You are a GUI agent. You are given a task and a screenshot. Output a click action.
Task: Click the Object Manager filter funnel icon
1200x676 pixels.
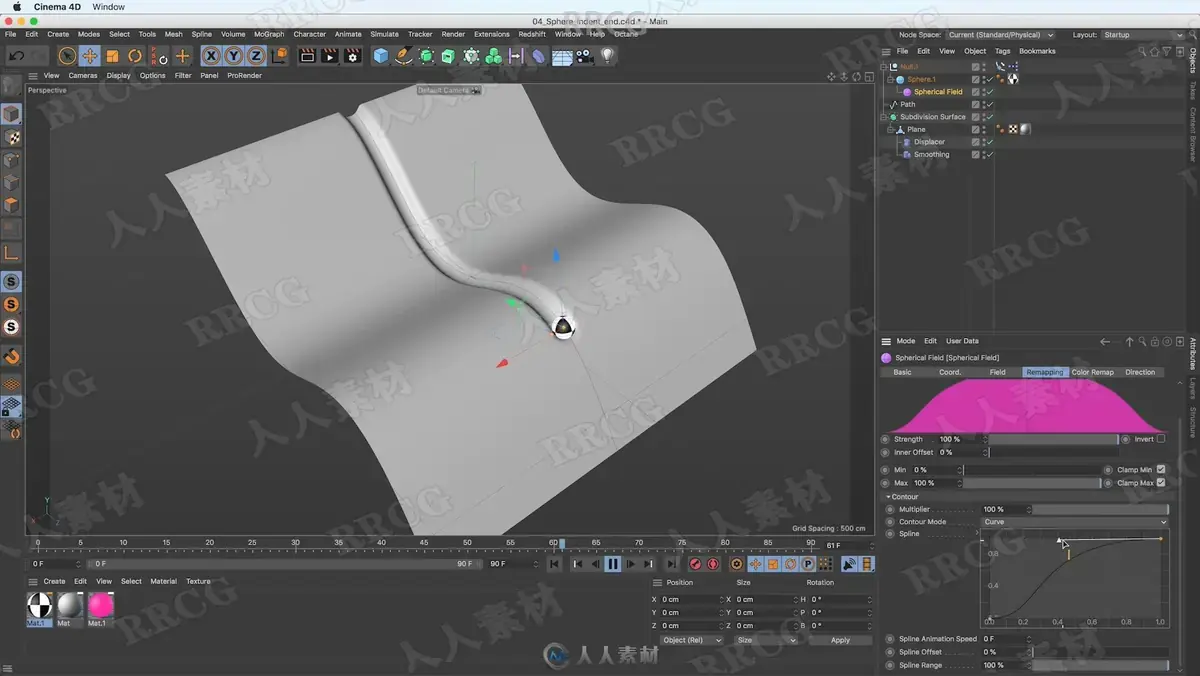pyautogui.click(x=1167, y=51)
